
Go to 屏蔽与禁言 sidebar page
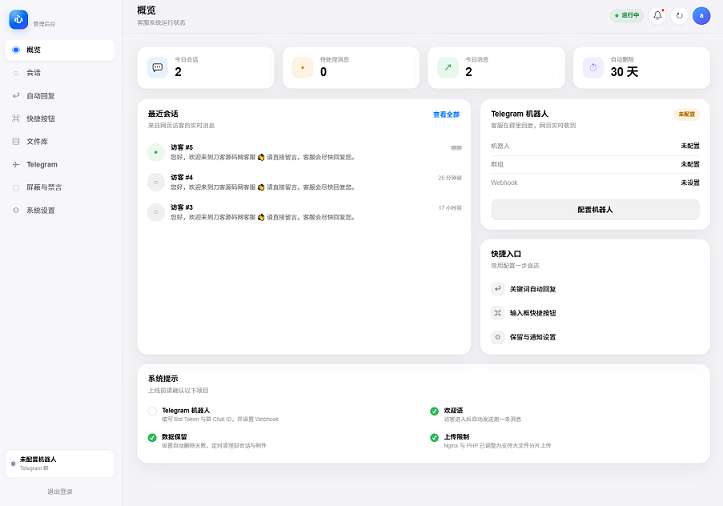[x=60, y=187]
